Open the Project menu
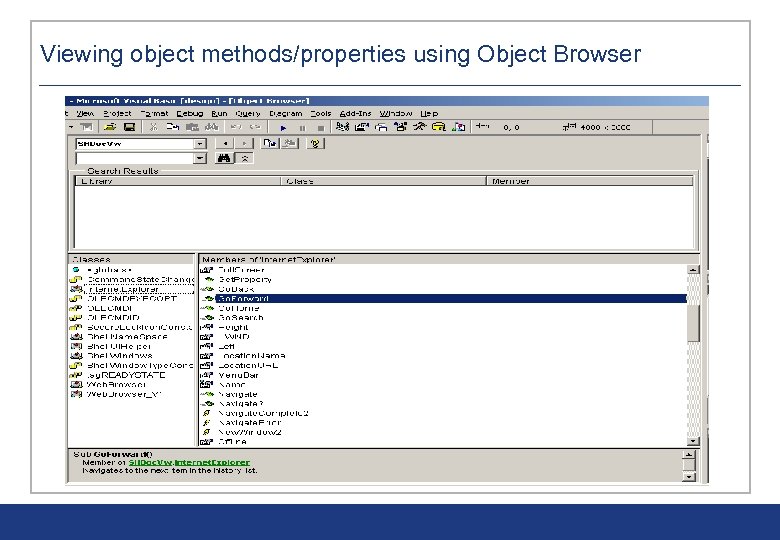780x540 pixels. [x=117, y=113]
